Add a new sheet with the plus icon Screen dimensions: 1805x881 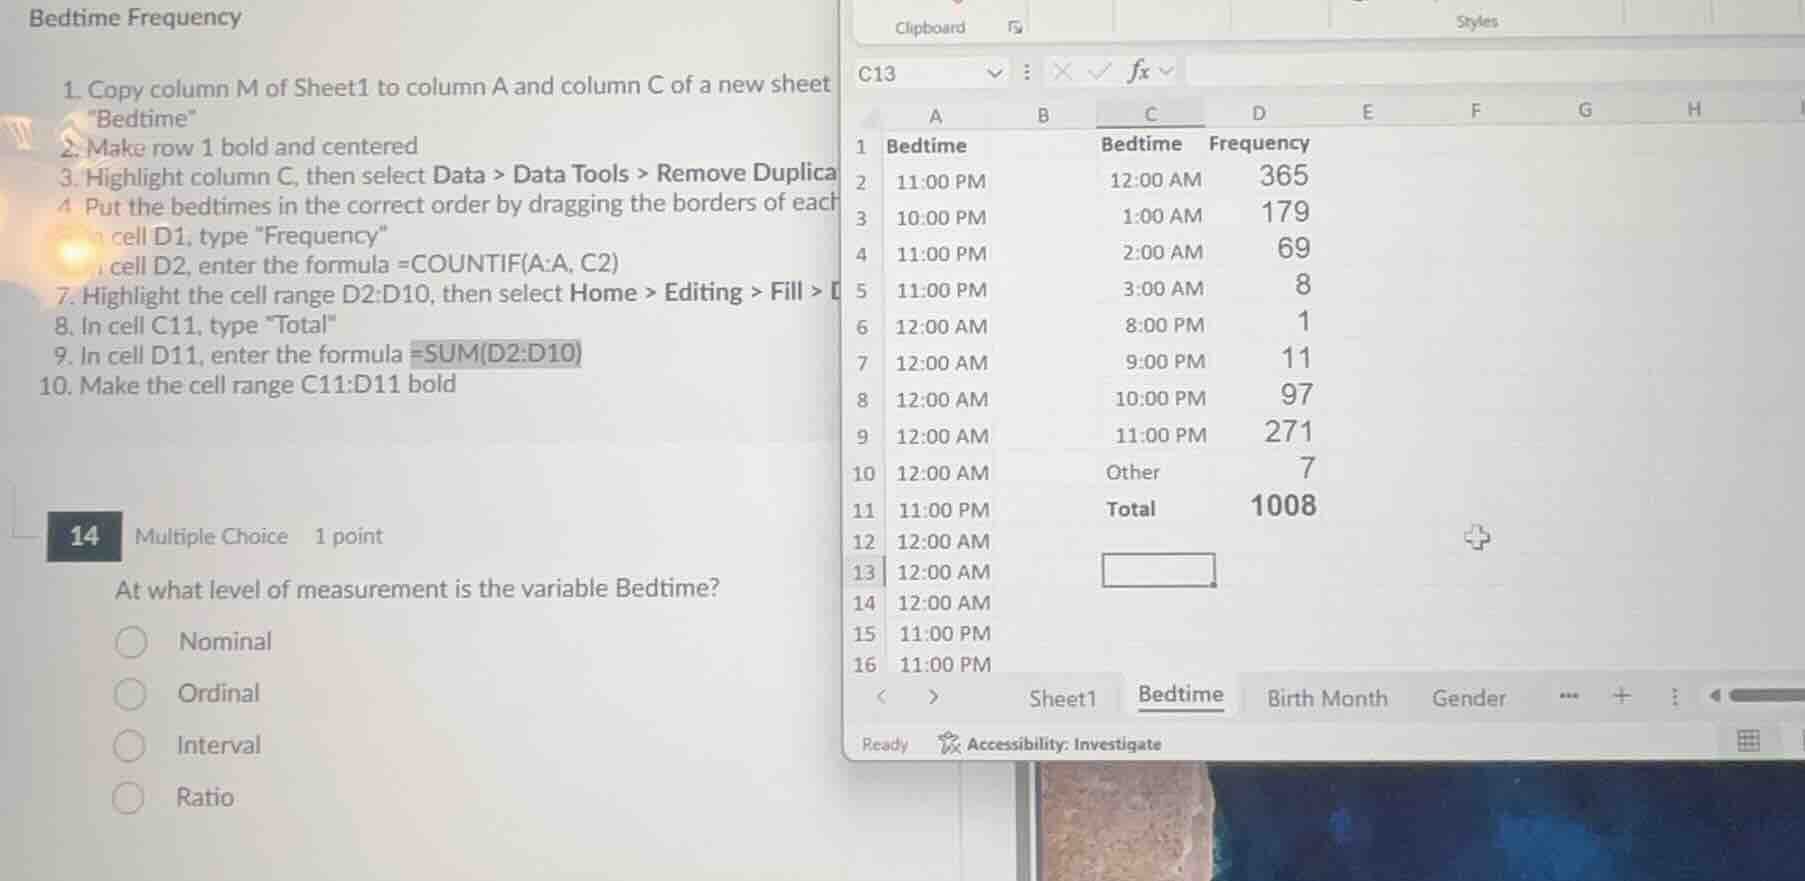click(x=1622, y=696)
